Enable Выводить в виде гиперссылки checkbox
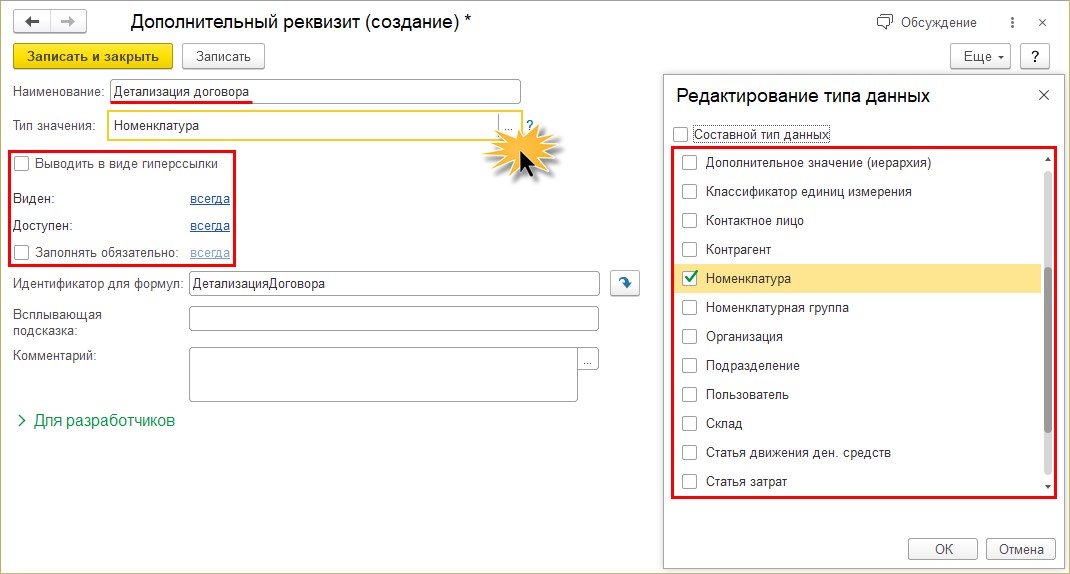Image resolution: width=1070 pixels, height=574 pixels. tap(22, 163)
